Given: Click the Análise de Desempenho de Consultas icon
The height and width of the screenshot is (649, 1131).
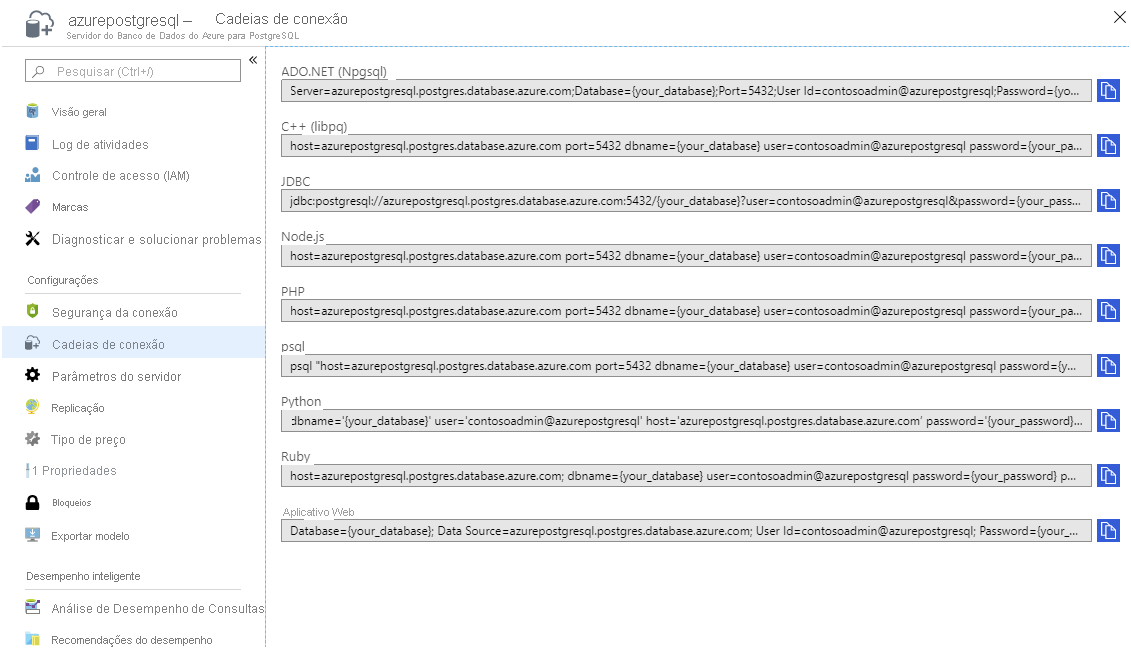Looking at the screenshot, I should [x=32, y=607].
